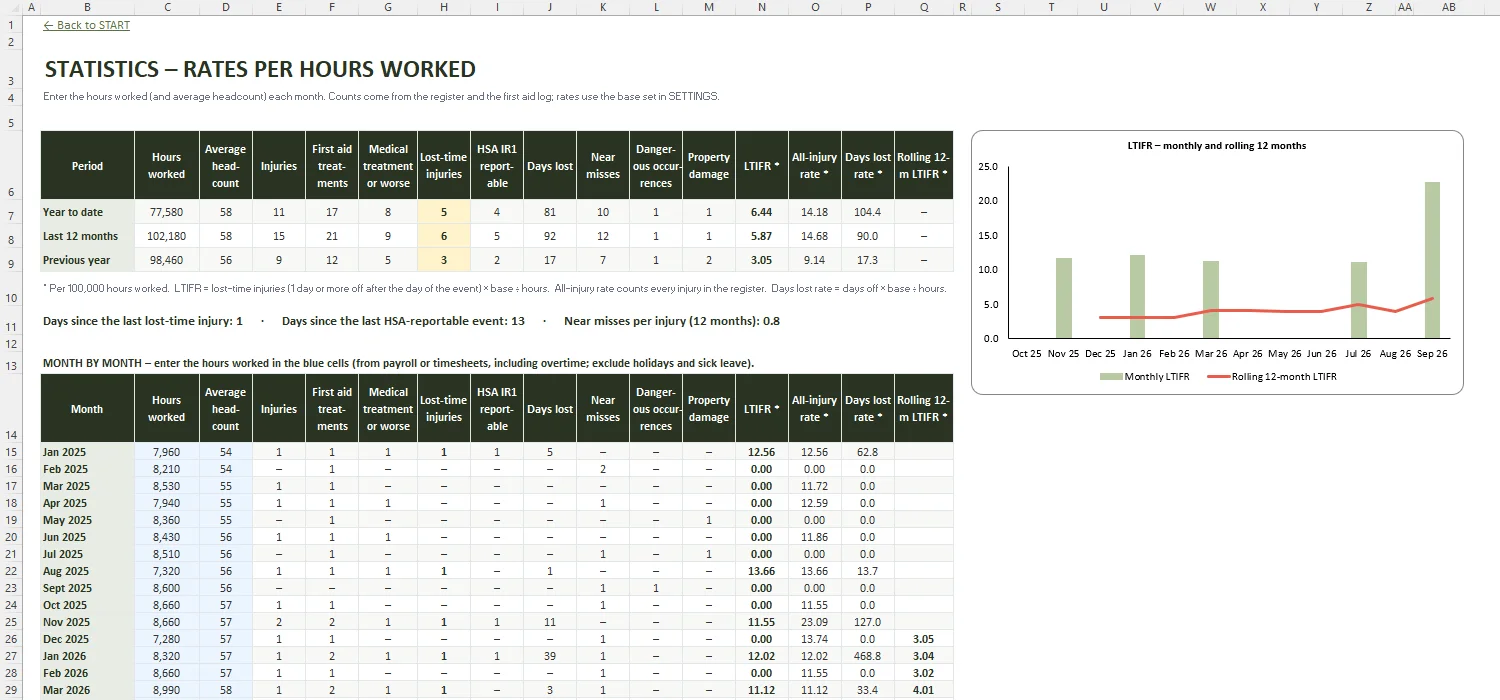1500x700 pixels.
Task: Click monthly table Month header
Action: pos(87,409)
